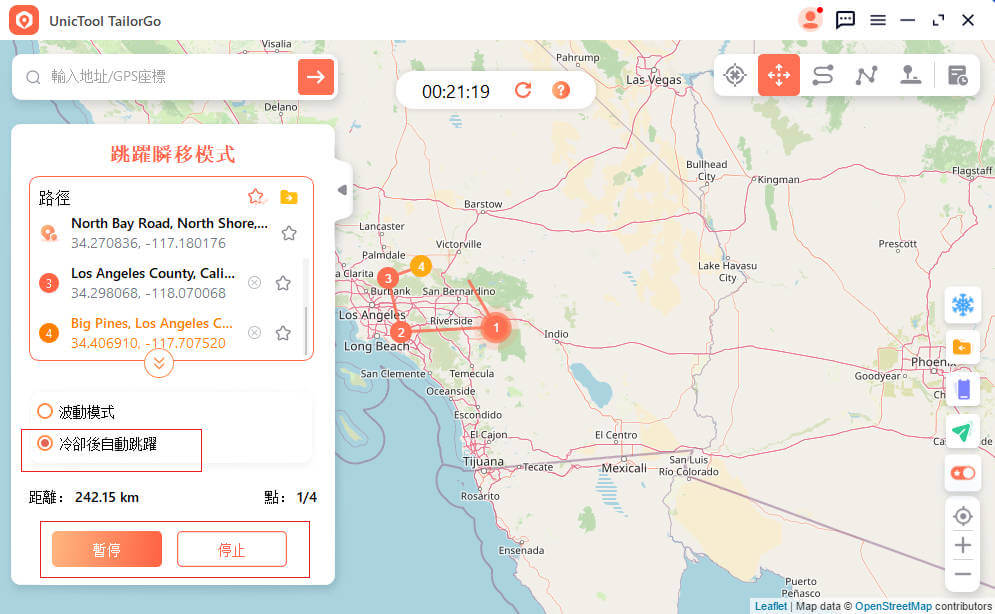Click the 暫停 pause button
The height and width of the screenshot is (614, 995).
107,549
